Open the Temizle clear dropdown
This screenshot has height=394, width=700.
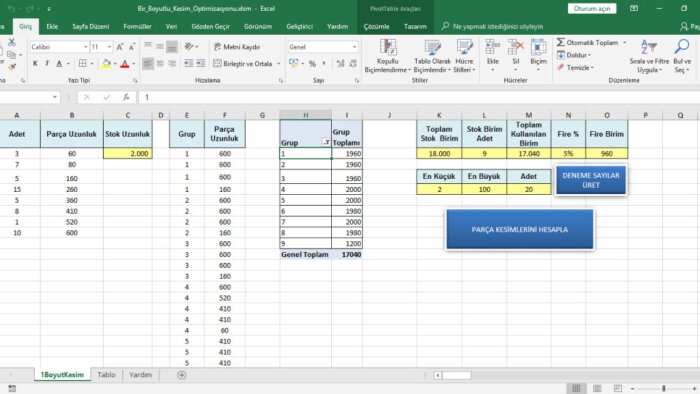(575, 68)
